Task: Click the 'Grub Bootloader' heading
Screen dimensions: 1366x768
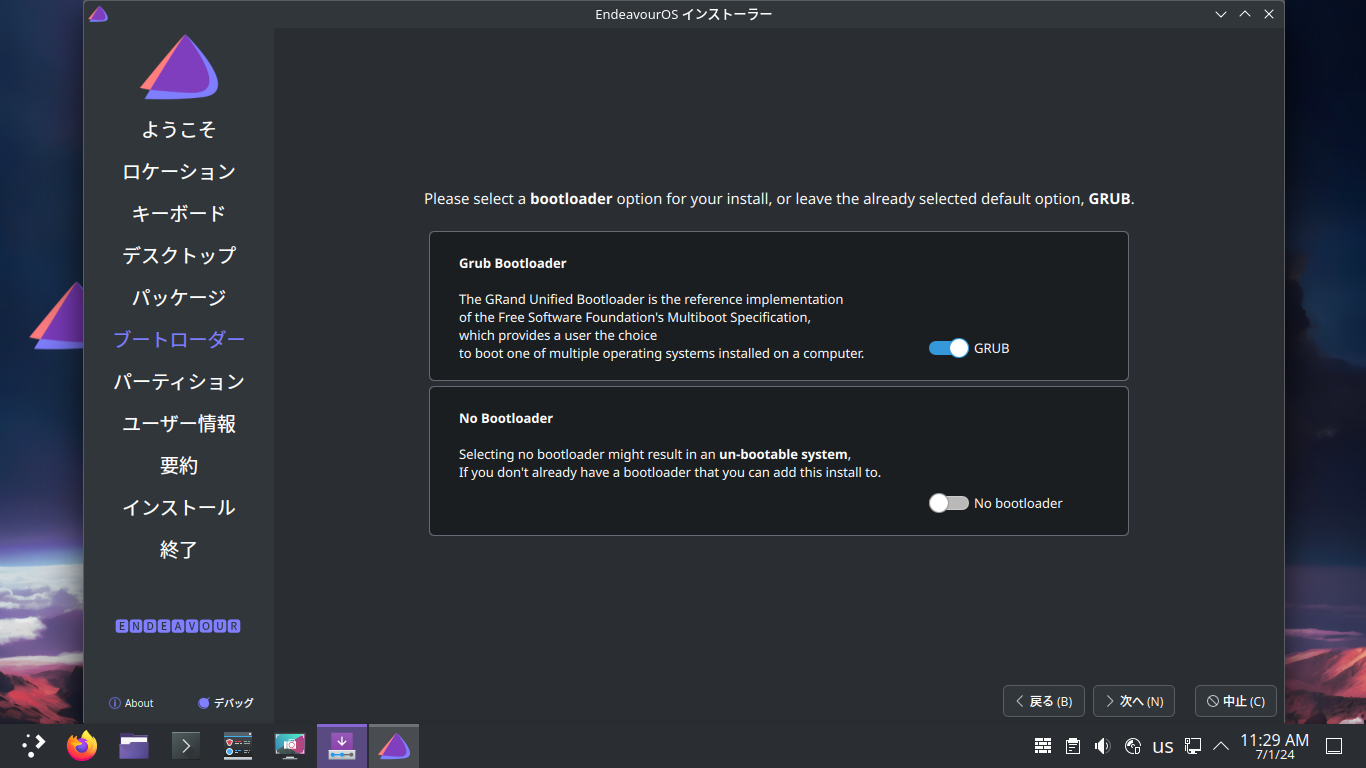Action: [x=513, y=264]
